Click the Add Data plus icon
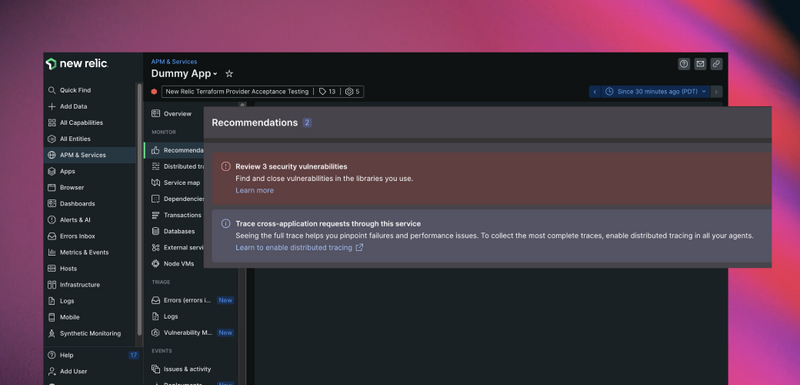Screen dimensions: 800x385 pyautogui.click(x=52, y=107)
